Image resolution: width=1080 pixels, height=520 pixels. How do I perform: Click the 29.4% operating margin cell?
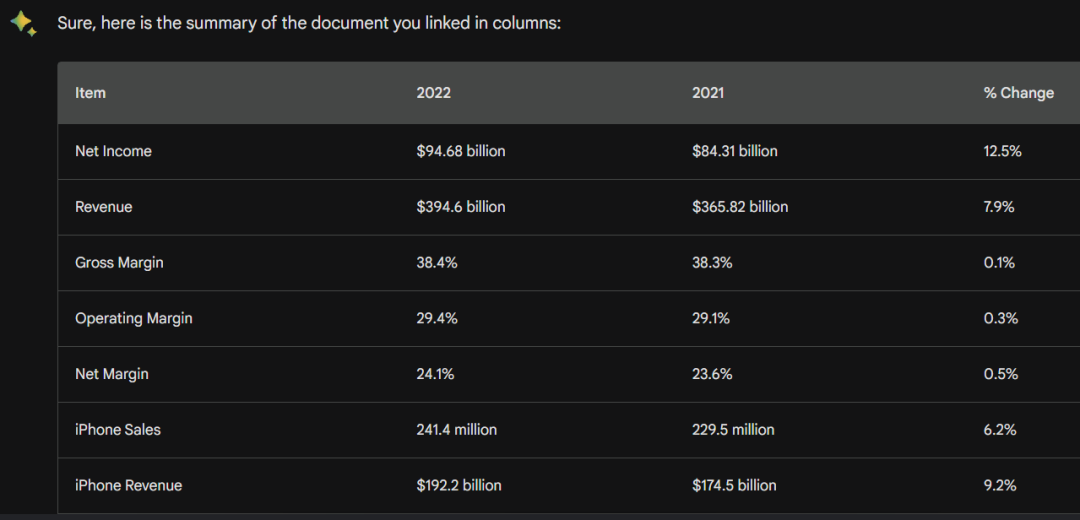click(436, 318)
